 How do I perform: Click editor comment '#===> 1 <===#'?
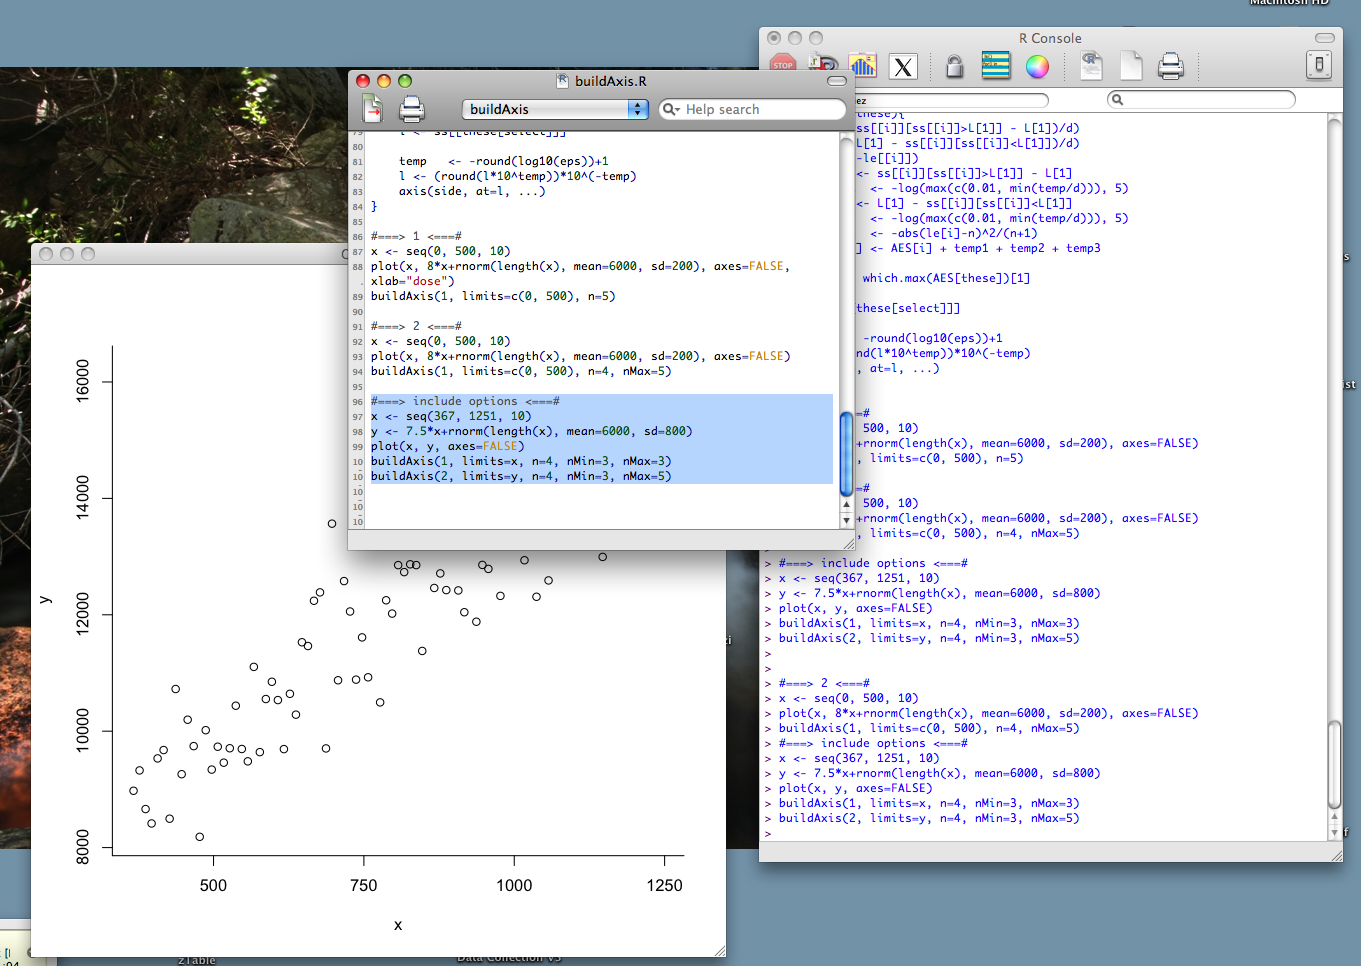(416, 236)
